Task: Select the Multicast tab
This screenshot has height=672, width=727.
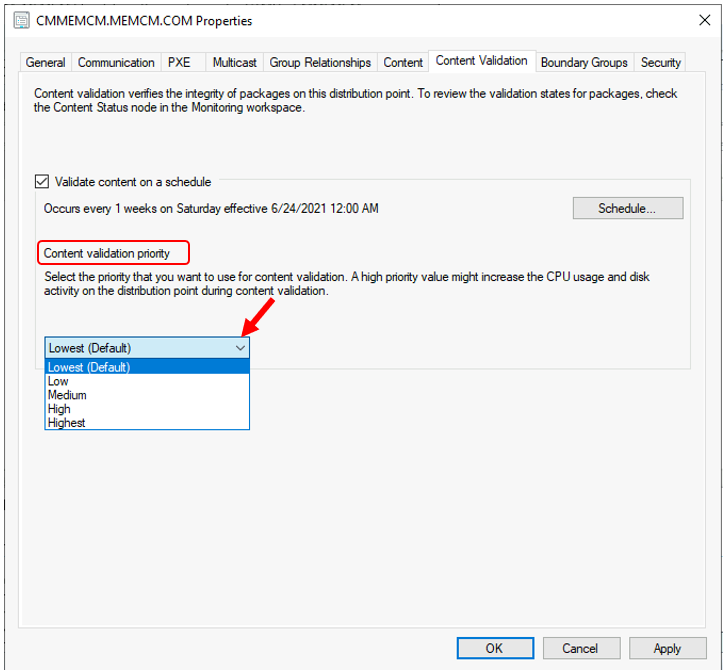Action: click(x=235, y=62)
